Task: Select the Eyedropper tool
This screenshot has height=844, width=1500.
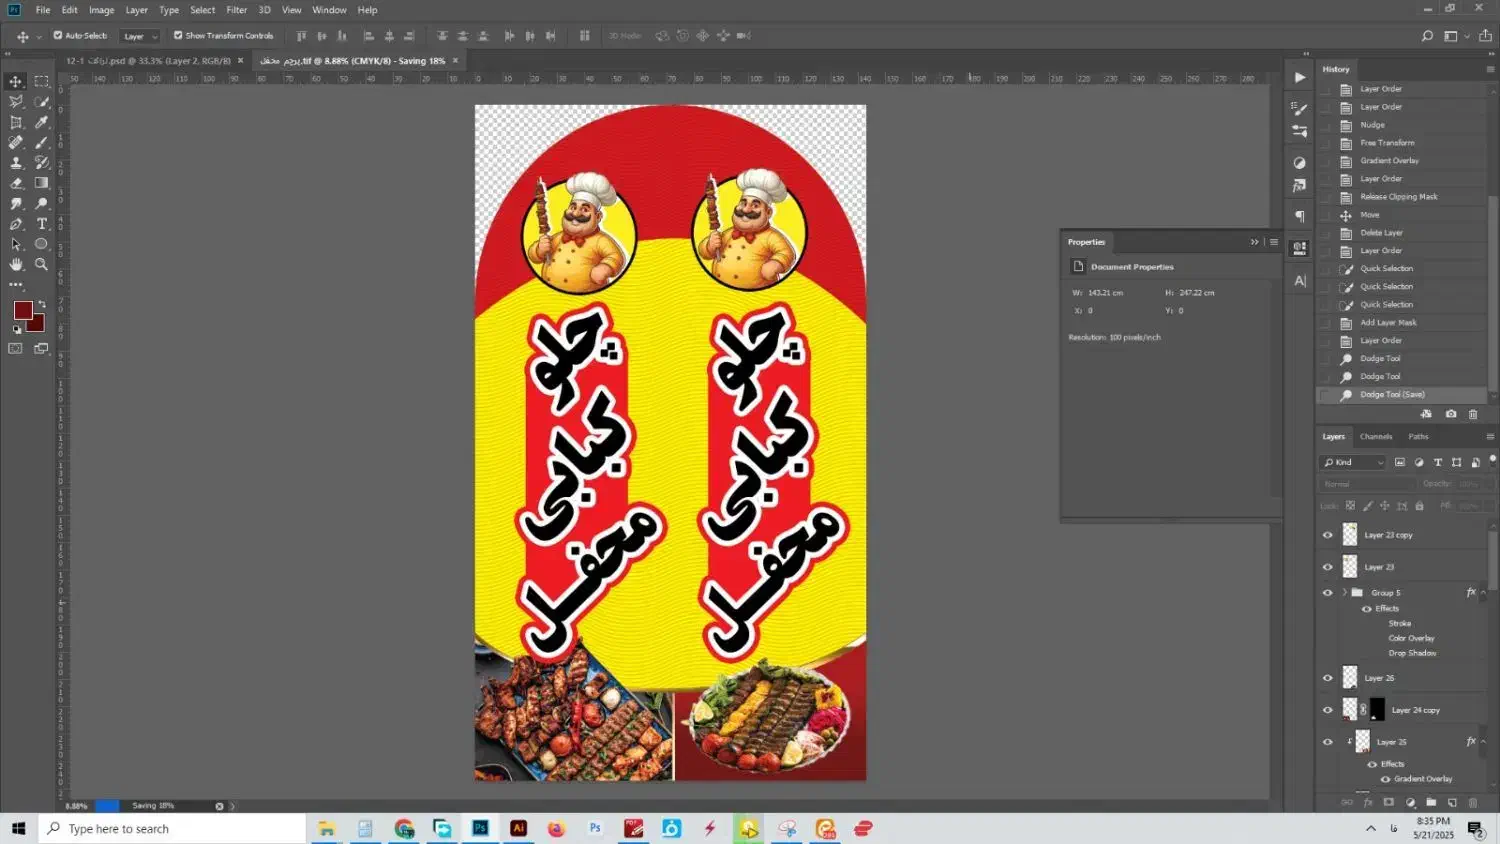Action: pos(41,122)
